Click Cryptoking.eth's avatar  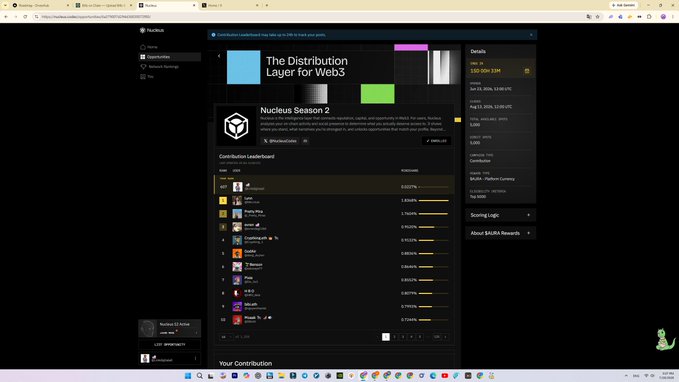pos(237,240)
